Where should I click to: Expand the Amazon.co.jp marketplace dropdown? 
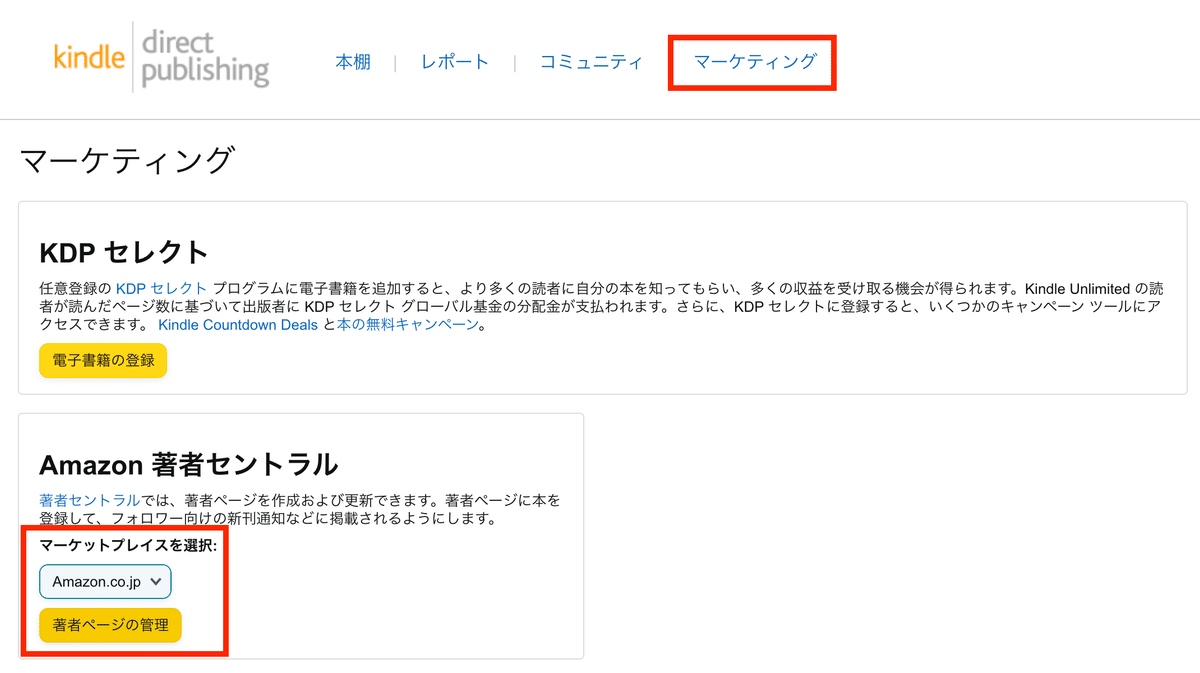point(106,582)
